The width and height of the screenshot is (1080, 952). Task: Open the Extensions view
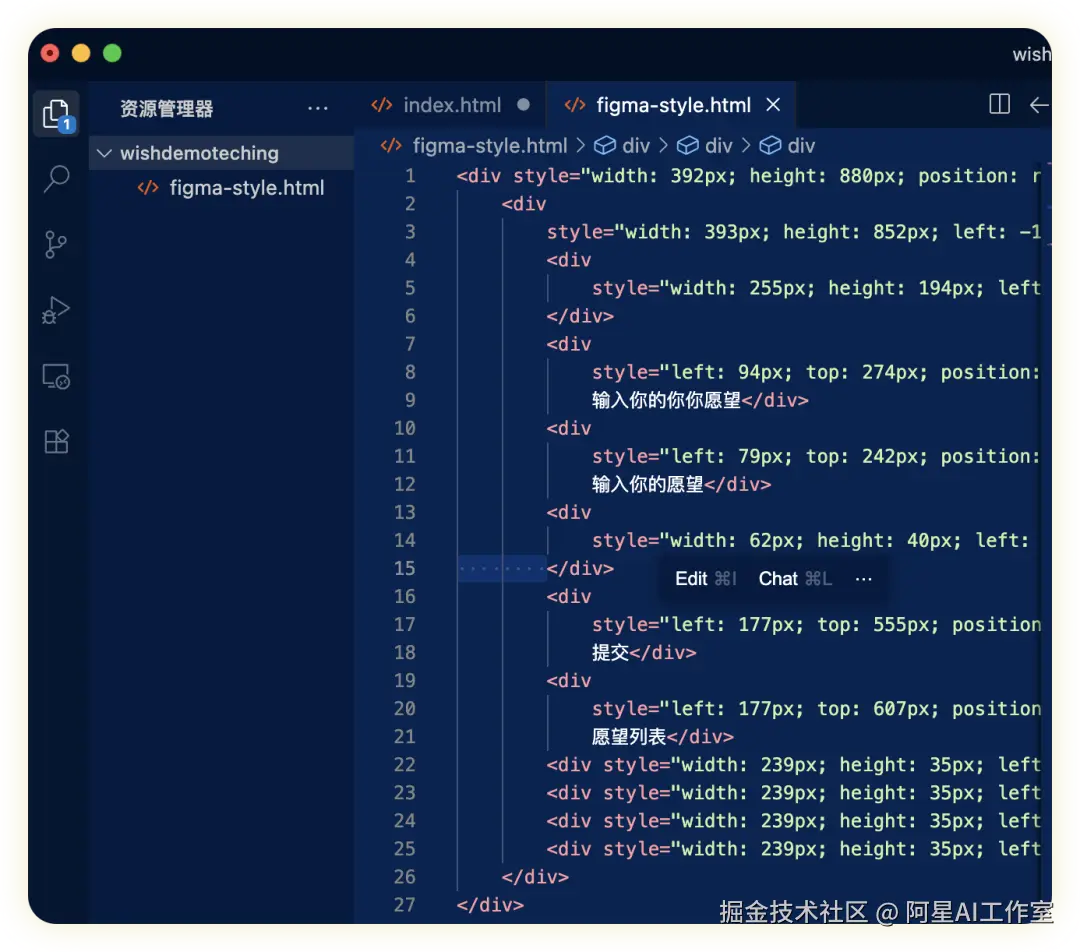click(56, 441)
